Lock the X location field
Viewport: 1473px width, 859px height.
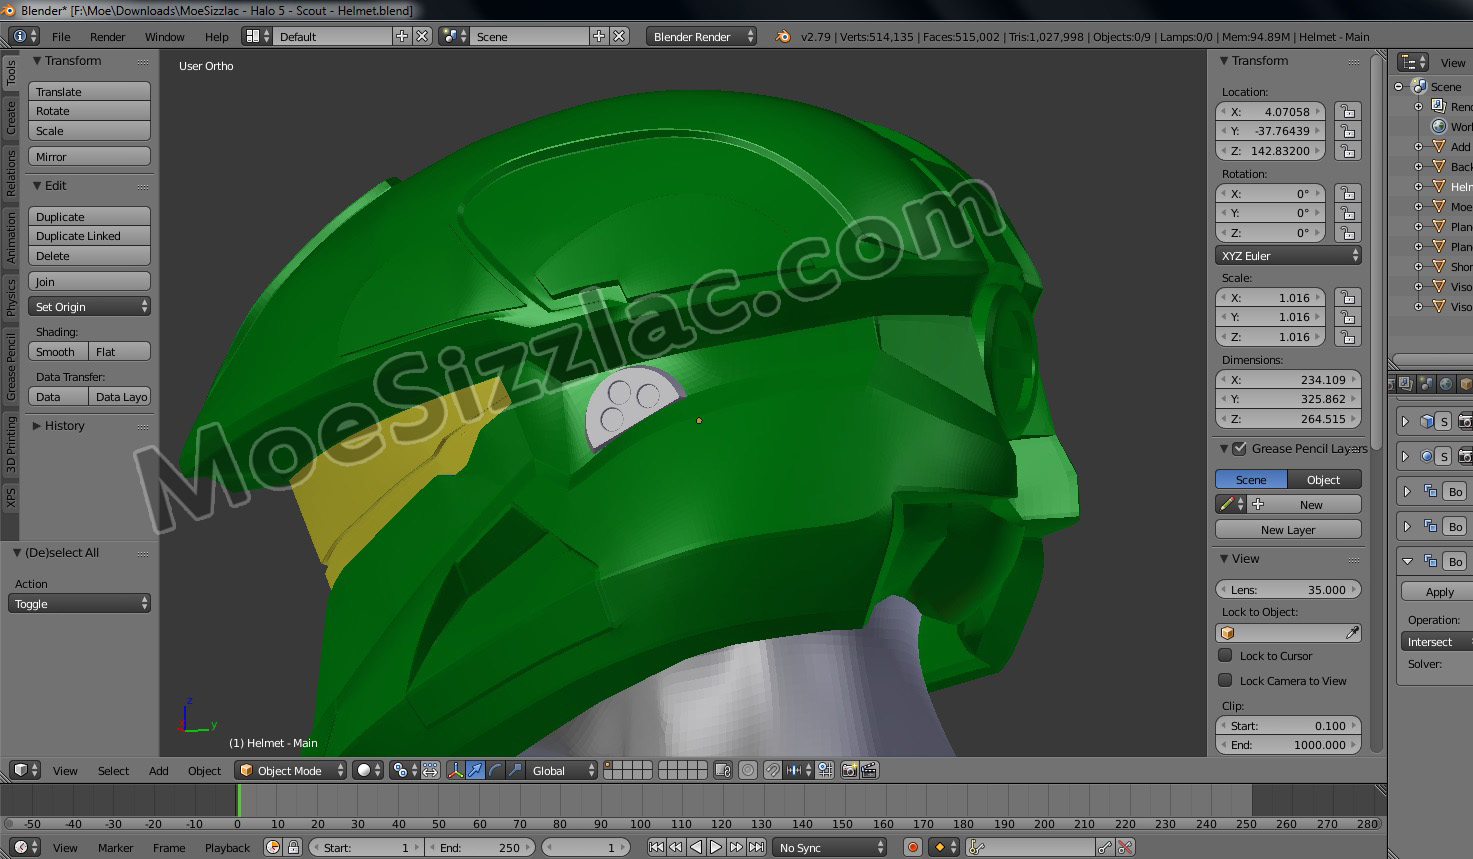(1348, 112)
